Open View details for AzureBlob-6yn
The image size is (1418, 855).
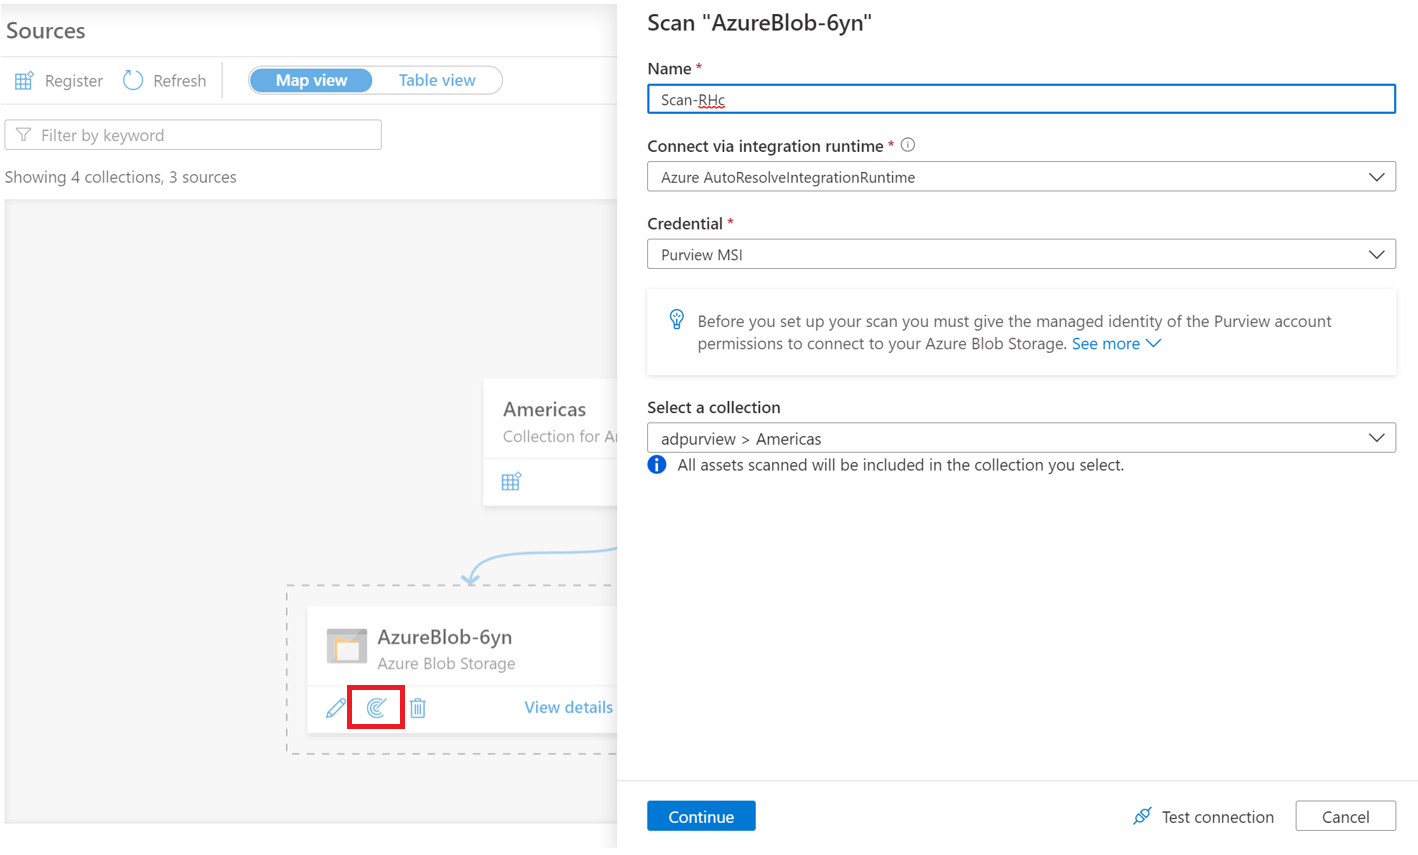coord(568,707)
